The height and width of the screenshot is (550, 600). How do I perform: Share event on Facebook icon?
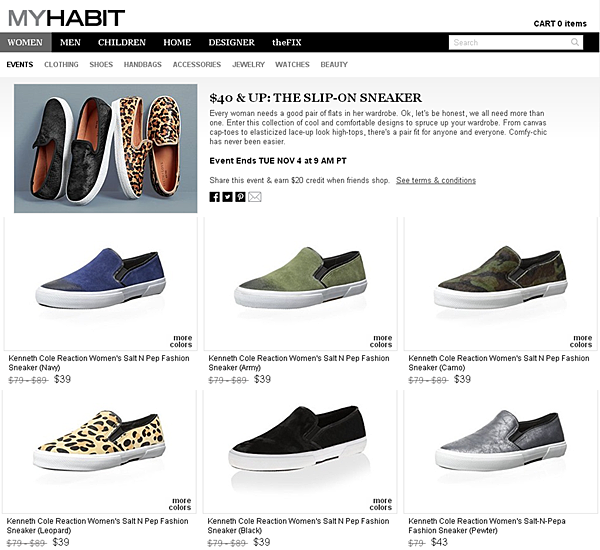(214, 197)
